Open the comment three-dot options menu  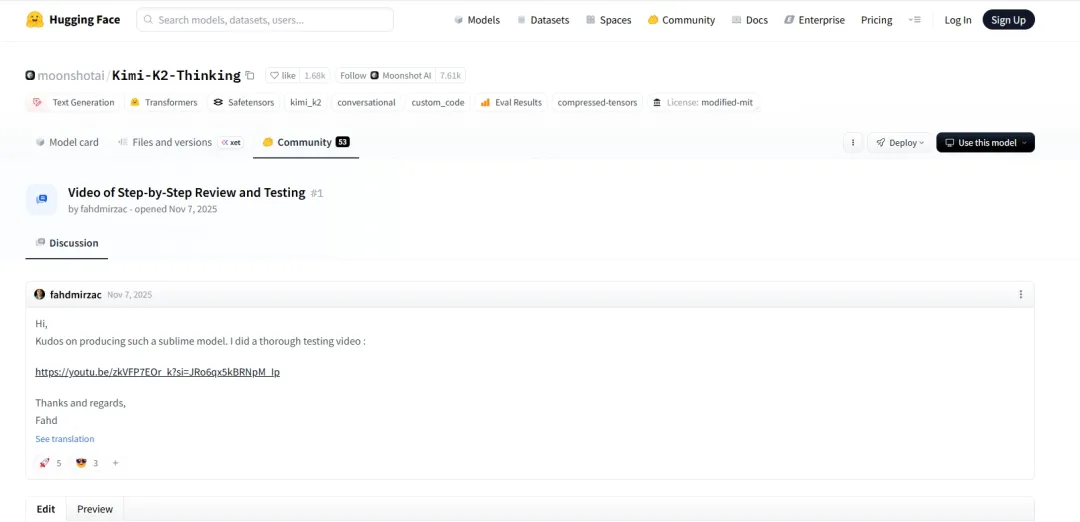1021,295
